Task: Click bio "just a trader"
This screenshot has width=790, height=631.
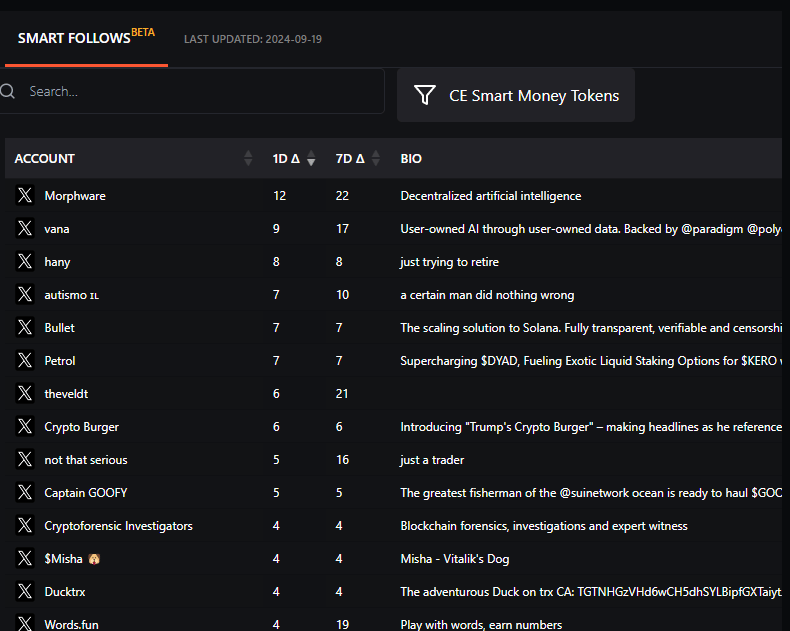Action: pos(432,460)
